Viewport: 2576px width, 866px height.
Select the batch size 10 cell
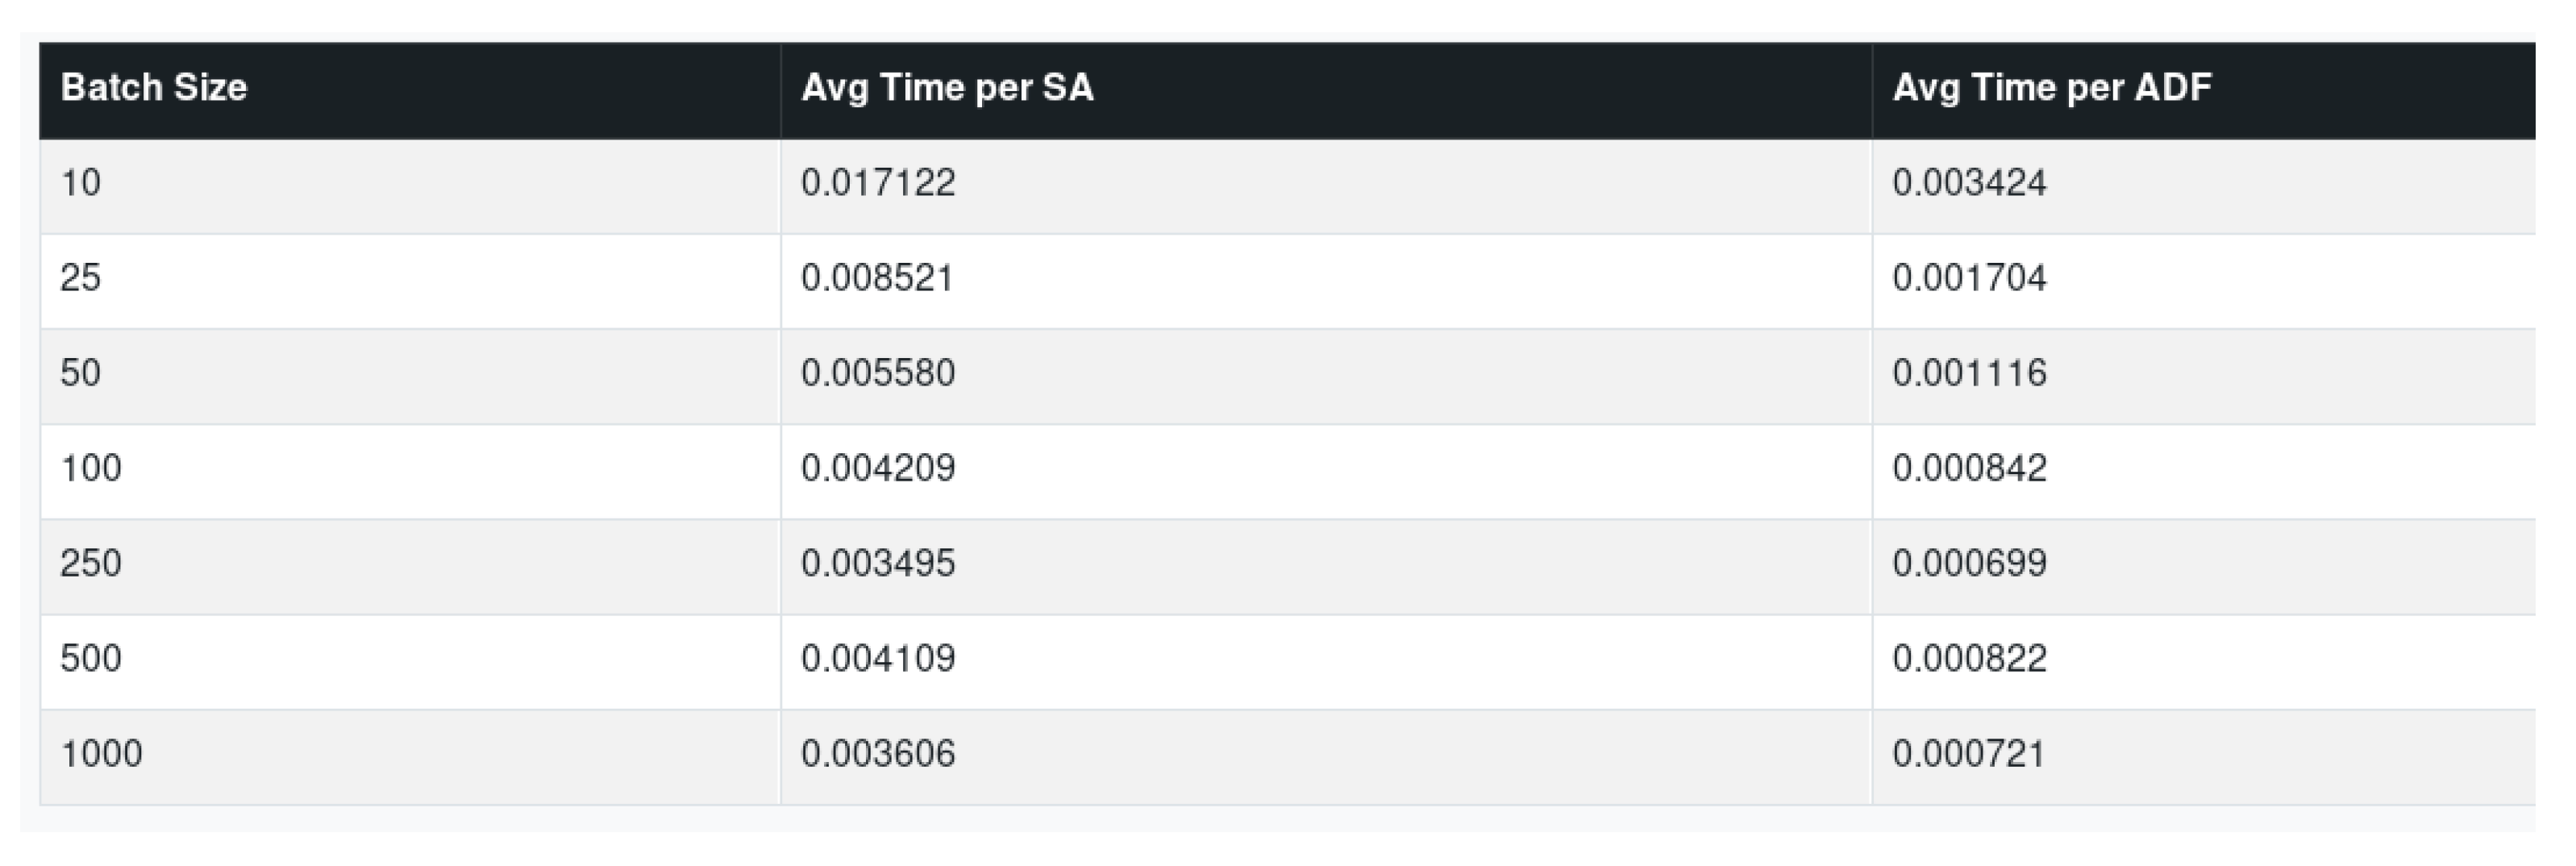pos(81,183)
